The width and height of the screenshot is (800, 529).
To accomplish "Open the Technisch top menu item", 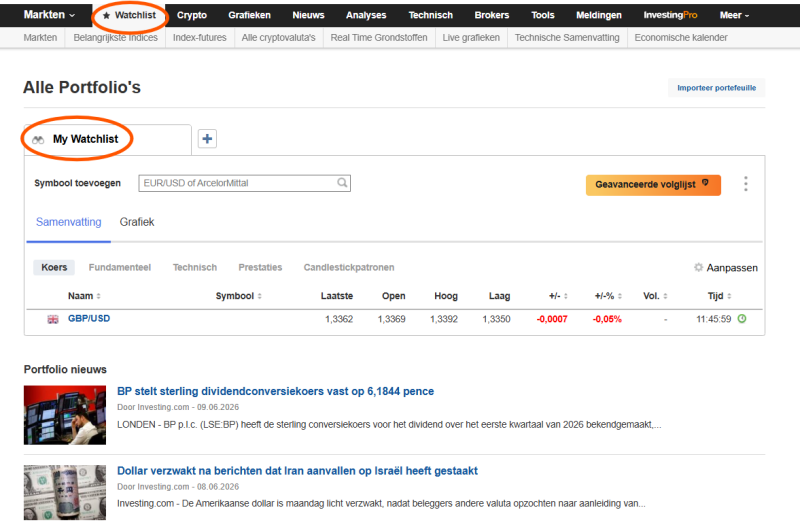I will 431,15.
